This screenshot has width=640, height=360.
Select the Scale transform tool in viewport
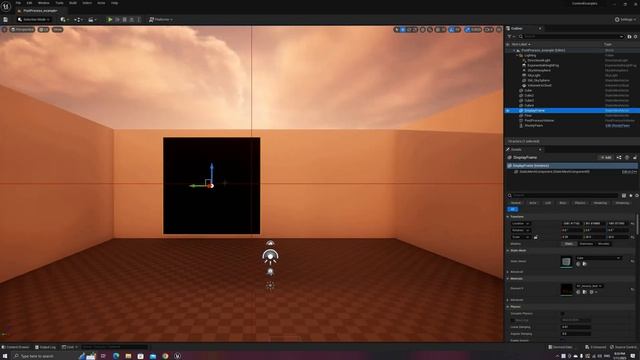[414, 30]
